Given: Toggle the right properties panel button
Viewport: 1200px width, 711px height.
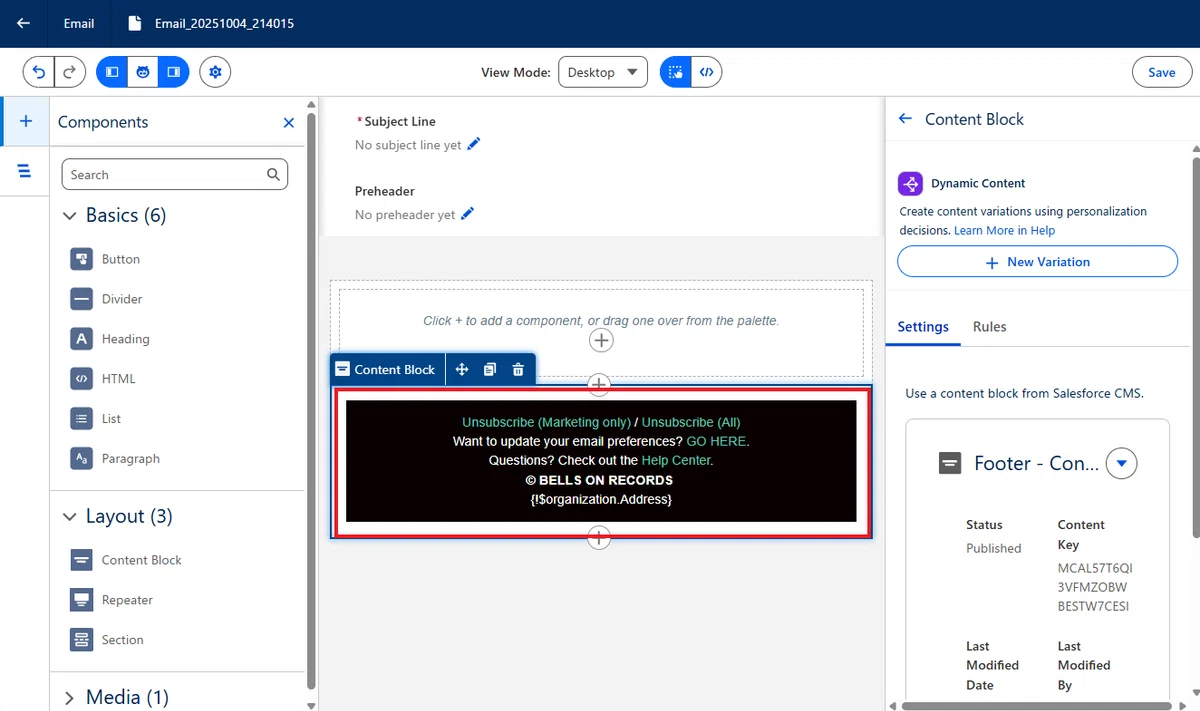Looking at the screenshot, I should point(174,72).
